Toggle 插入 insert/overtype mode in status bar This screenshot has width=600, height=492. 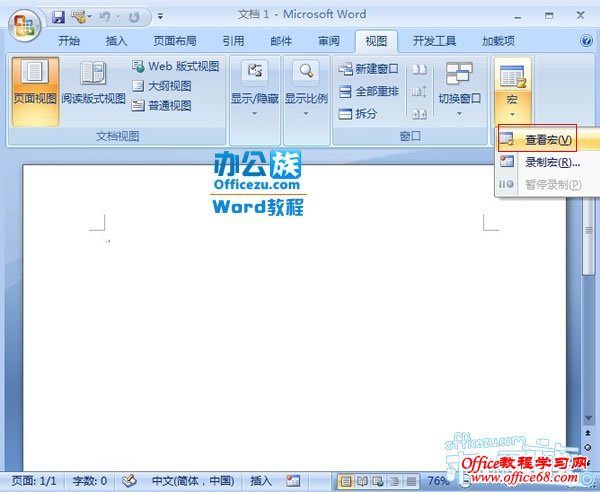tap(261, 481)
